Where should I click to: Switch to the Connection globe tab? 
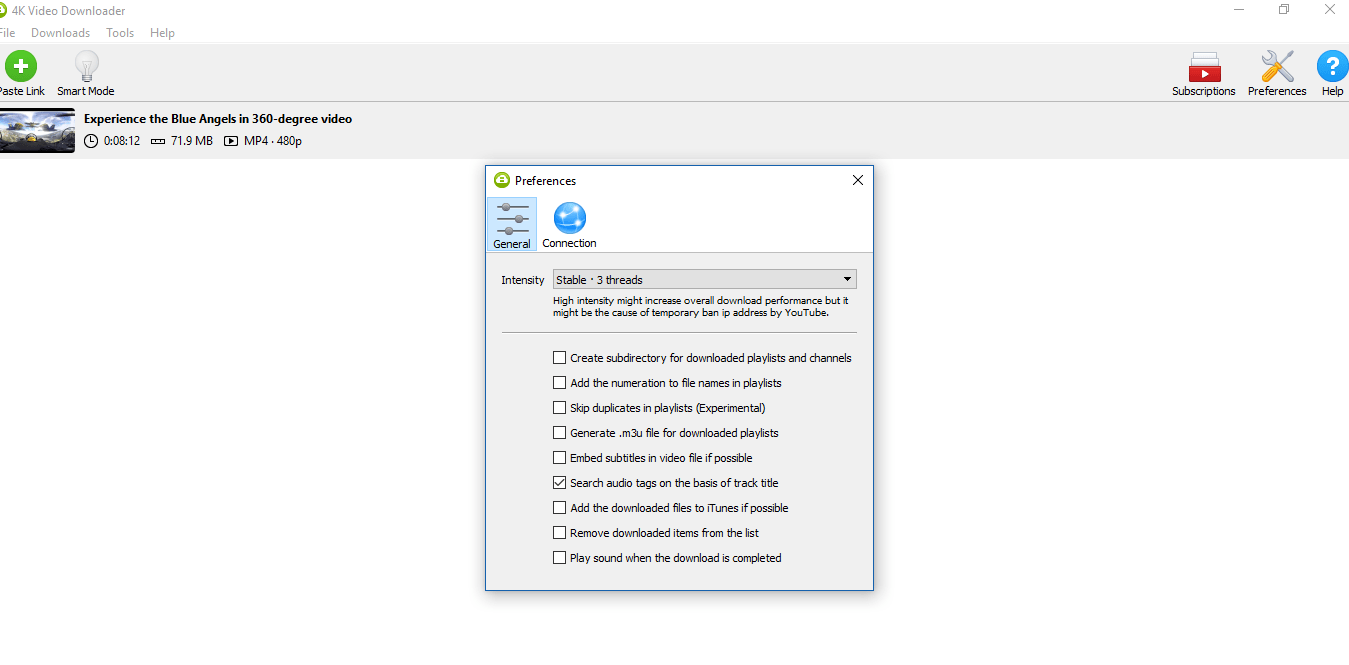coord(569,224)
